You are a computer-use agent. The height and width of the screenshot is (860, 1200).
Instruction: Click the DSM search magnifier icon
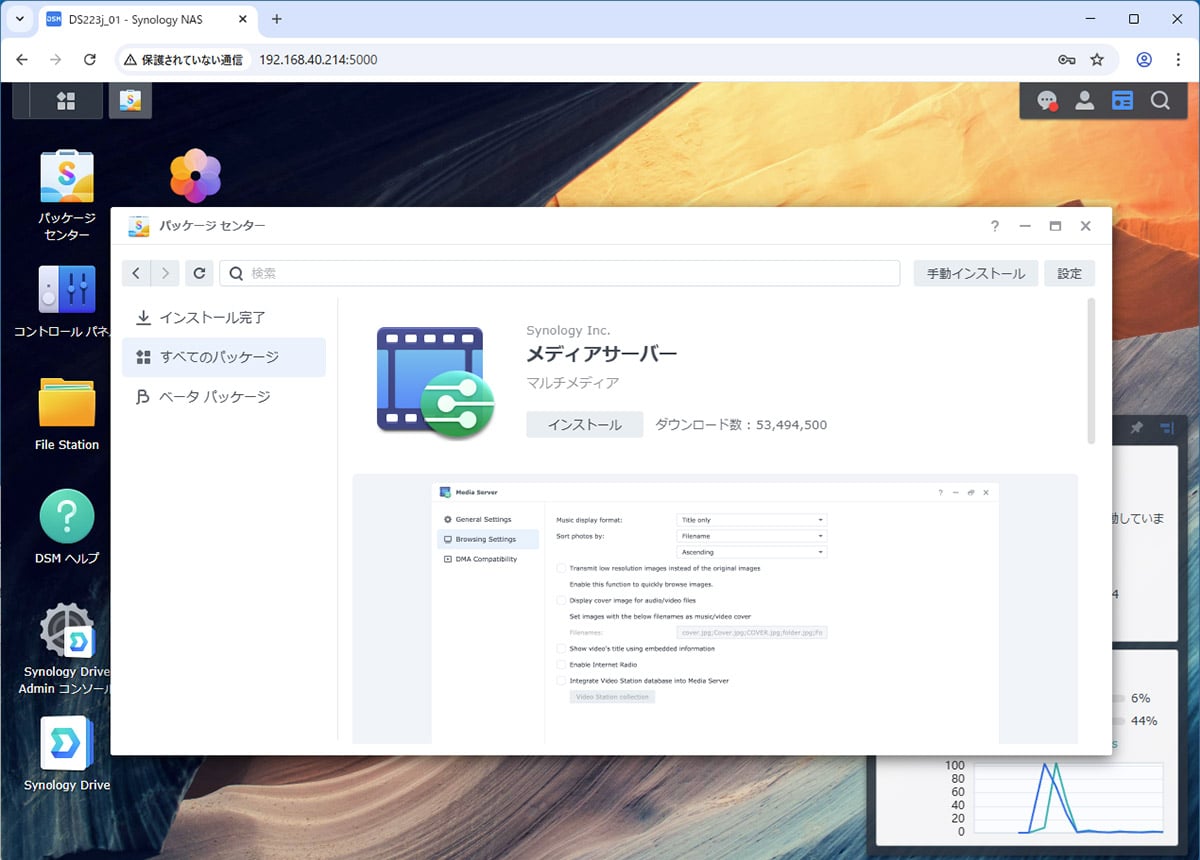tap(1160, 100)
